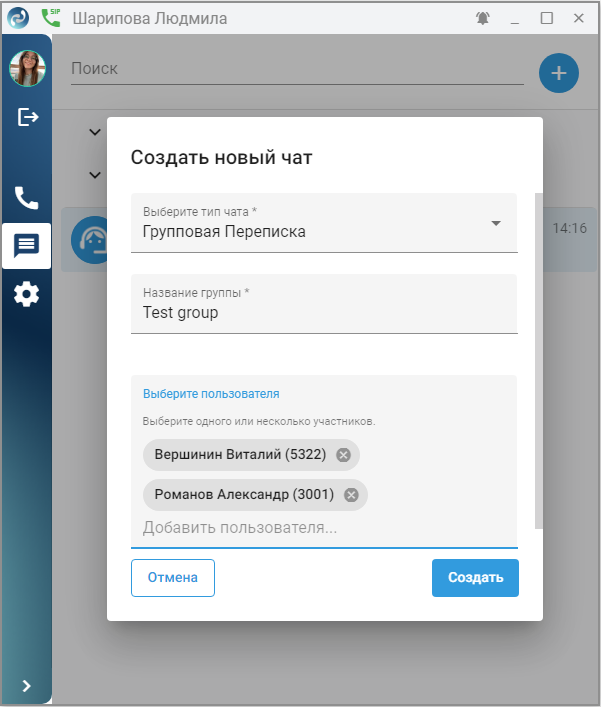Open the chat type dropdown
This screenshot has height=707, width=601.
click(496, 223)
